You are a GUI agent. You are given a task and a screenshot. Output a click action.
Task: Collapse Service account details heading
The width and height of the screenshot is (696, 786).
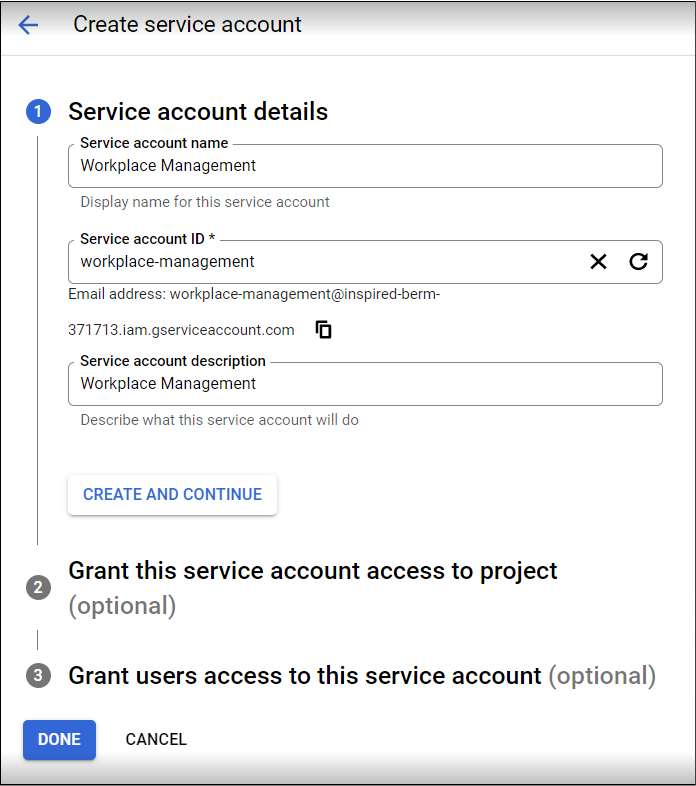click(x=198, y=111)
